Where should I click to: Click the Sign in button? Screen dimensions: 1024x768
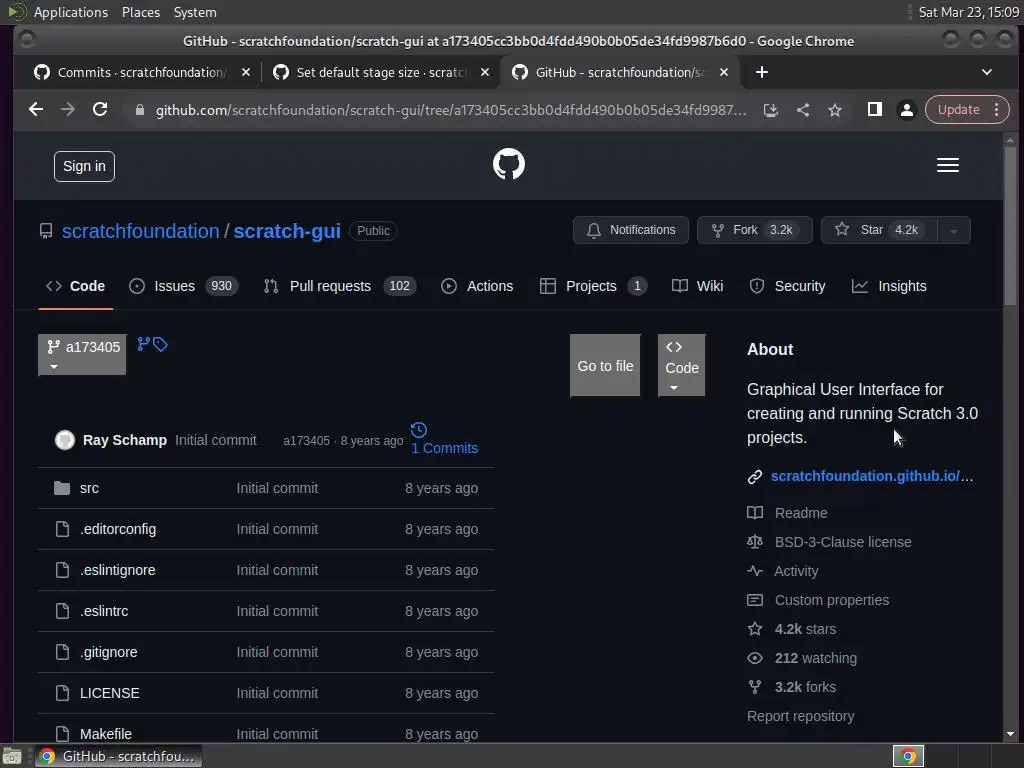[84, 167]
